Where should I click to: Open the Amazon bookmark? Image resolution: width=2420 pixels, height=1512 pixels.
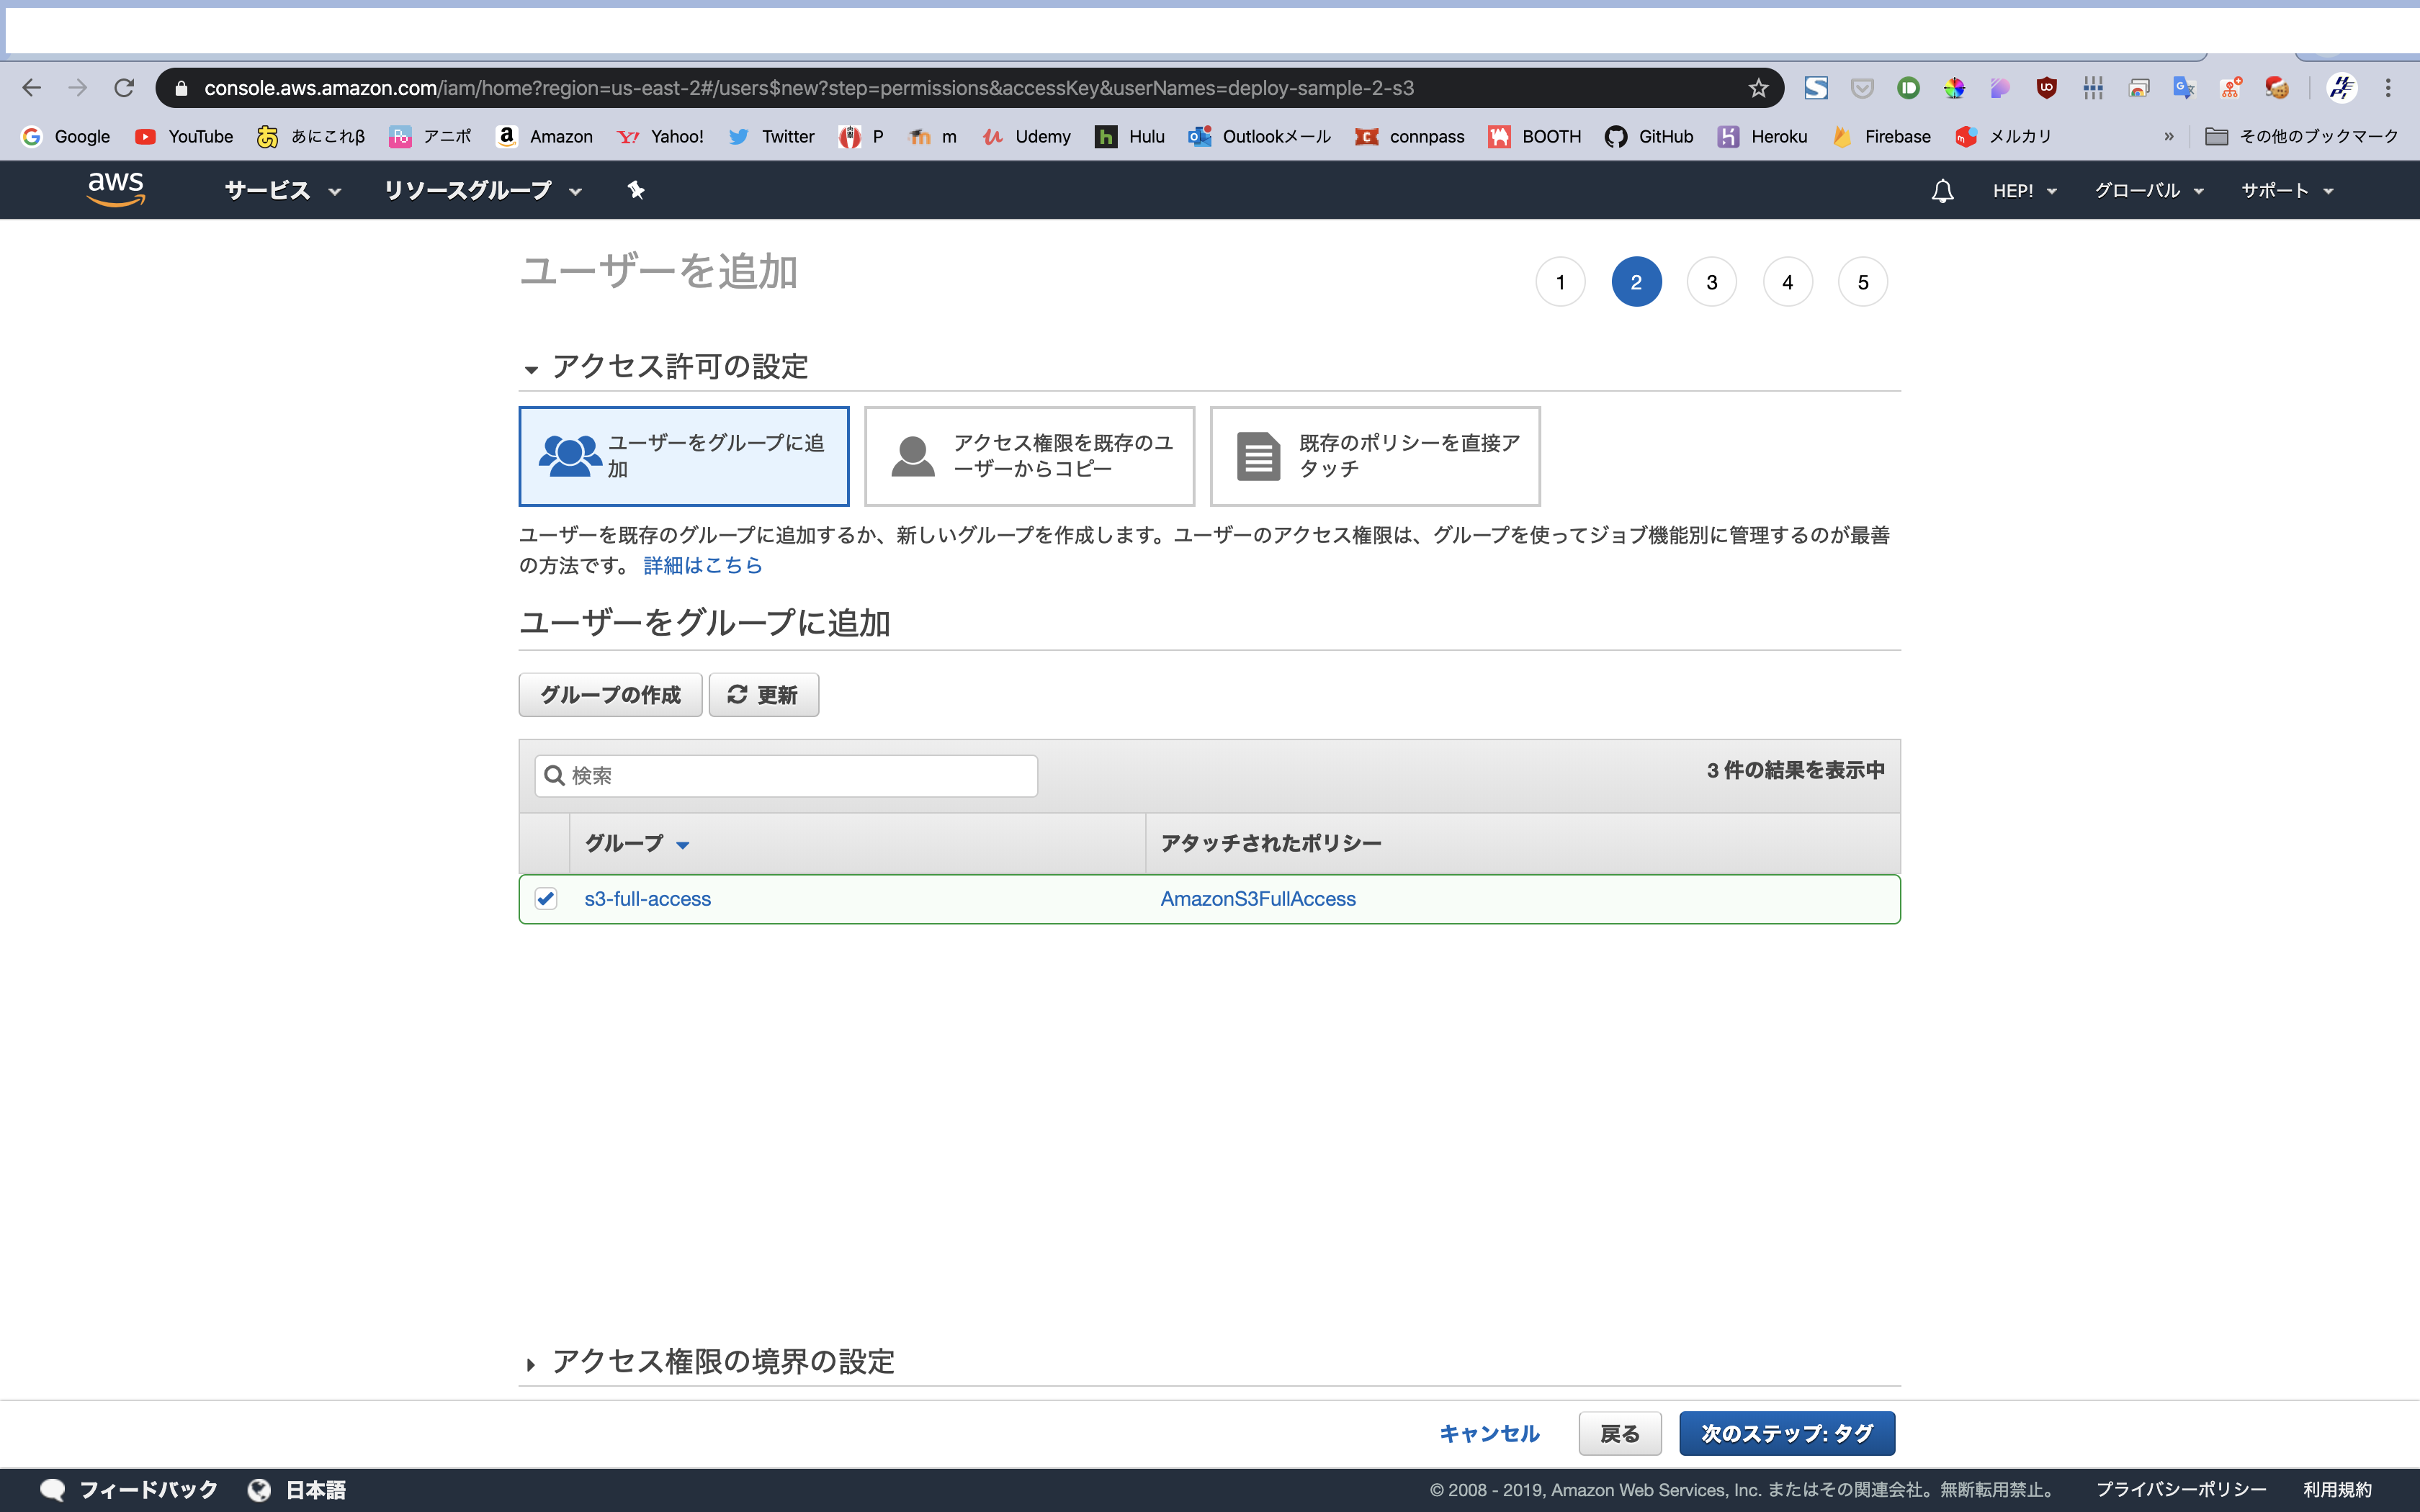pyautogui.click(x=545, y=136)
